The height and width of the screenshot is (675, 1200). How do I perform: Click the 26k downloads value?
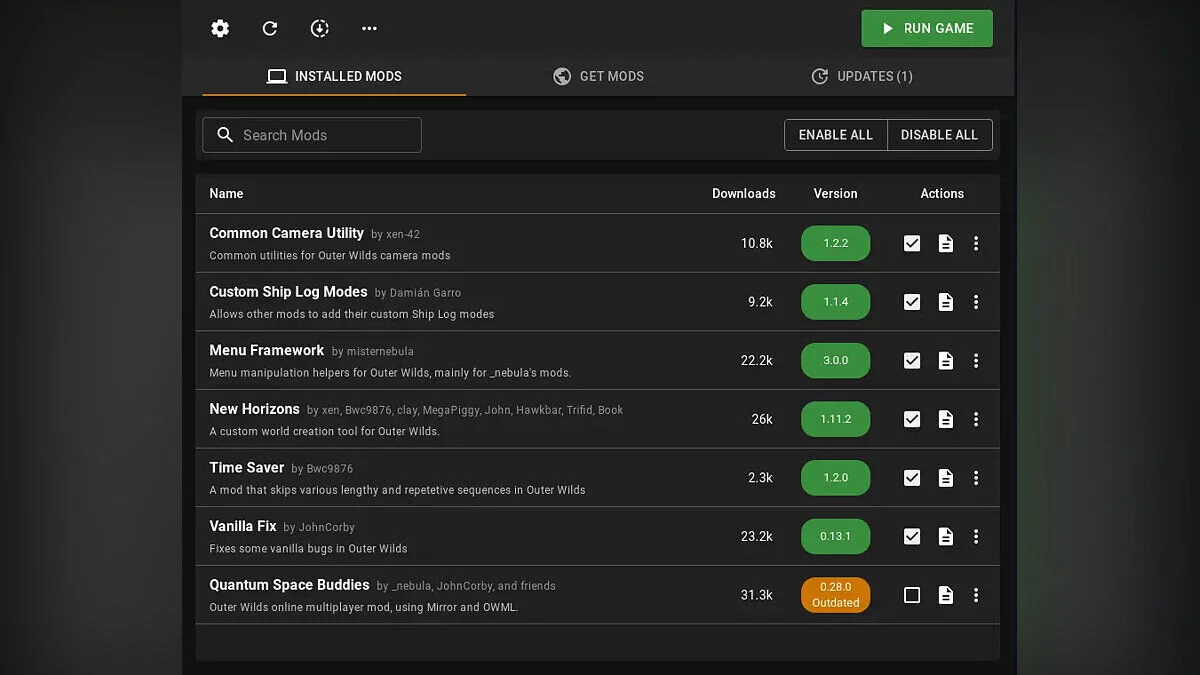tap(762, 419)
